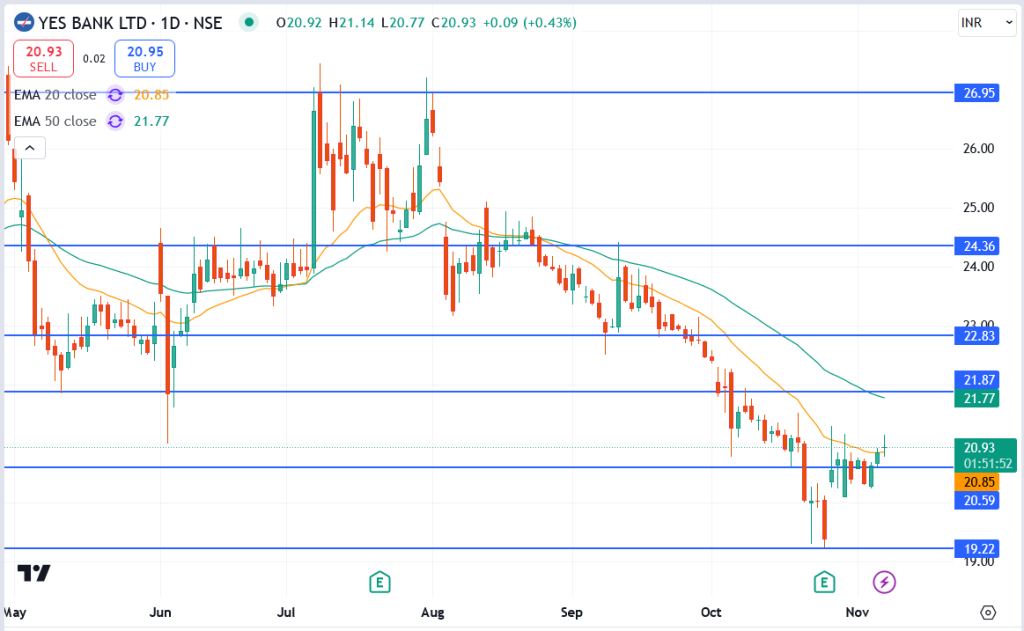Click the Nov label on time axis
Viewport: 1024px width, 631px height.
click(857, 612)
